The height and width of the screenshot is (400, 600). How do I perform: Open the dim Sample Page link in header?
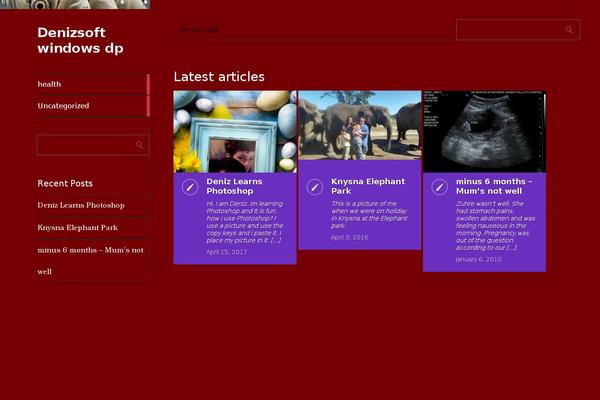(x=199, y=29)
